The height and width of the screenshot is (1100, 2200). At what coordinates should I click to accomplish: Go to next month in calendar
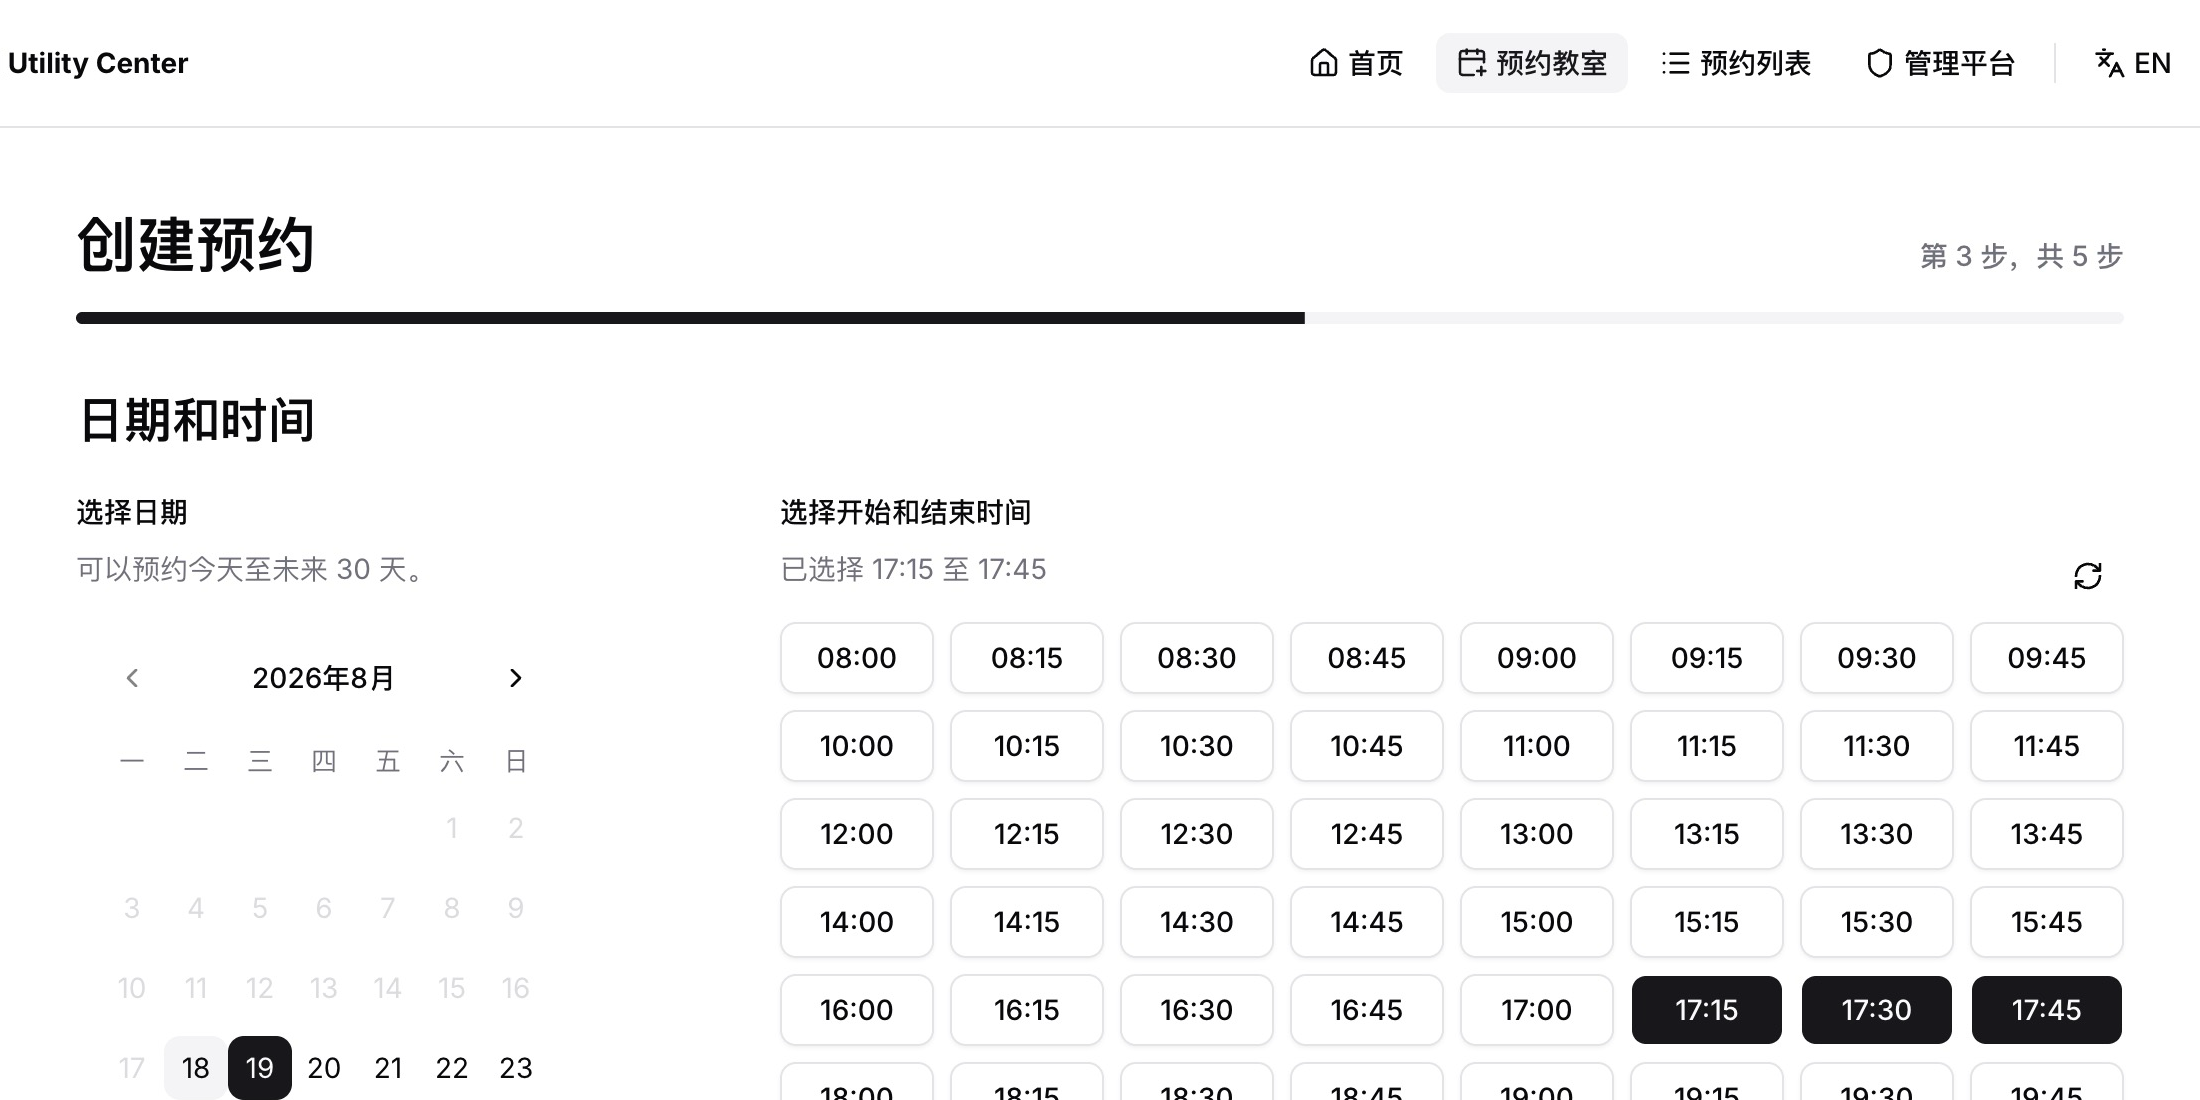tap(516, 678)
